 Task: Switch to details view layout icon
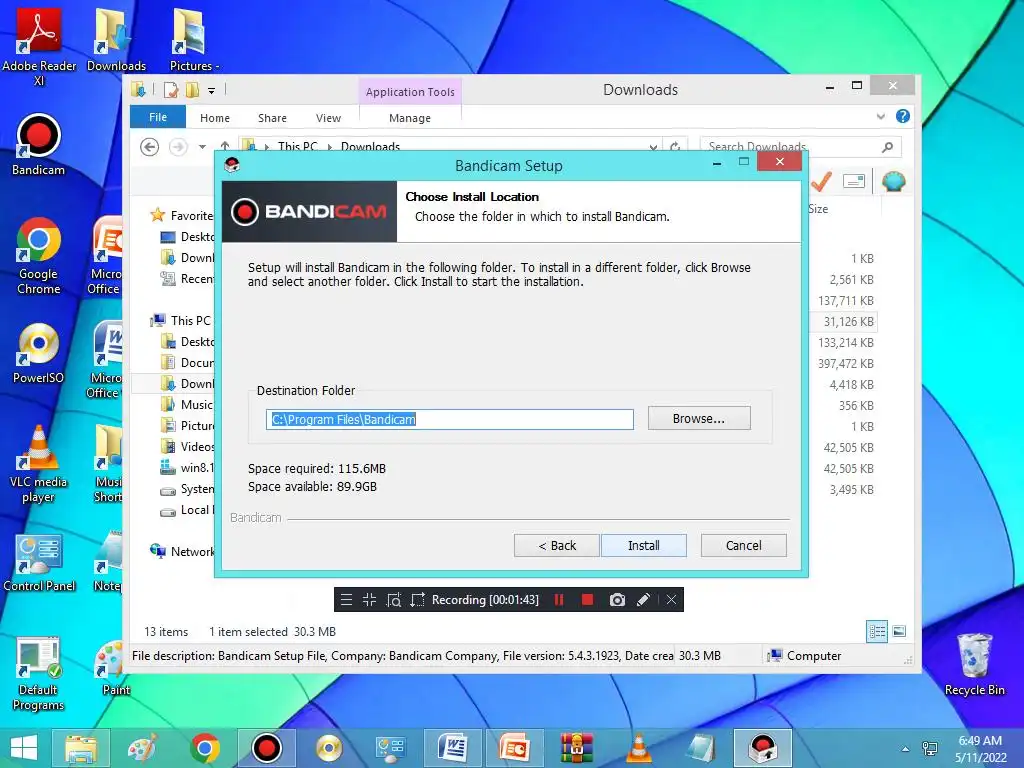(877, 631)
